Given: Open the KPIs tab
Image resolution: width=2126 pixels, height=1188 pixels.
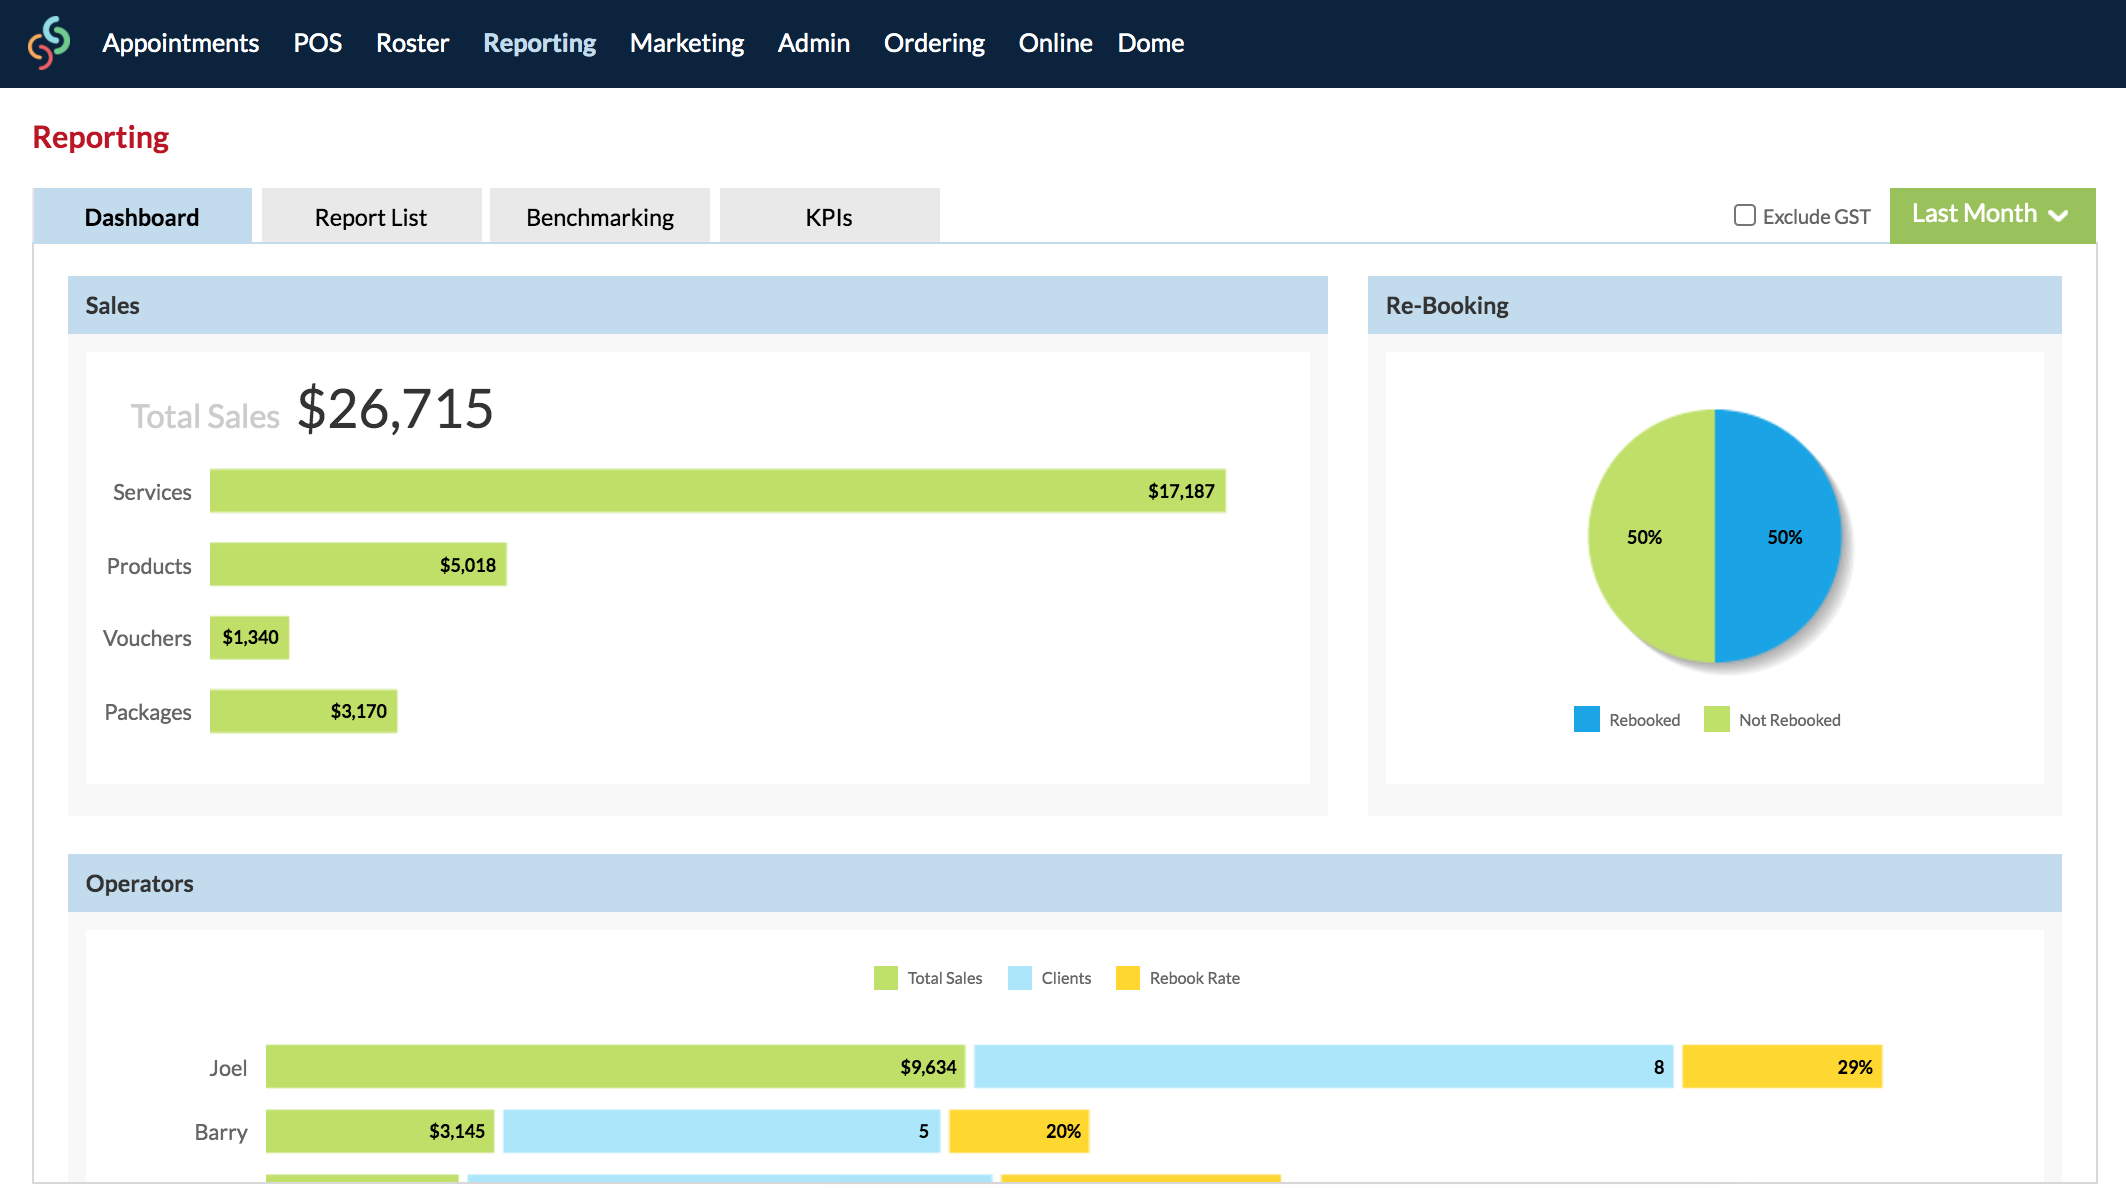Looking at the screenshot, I should coord(829,216).
